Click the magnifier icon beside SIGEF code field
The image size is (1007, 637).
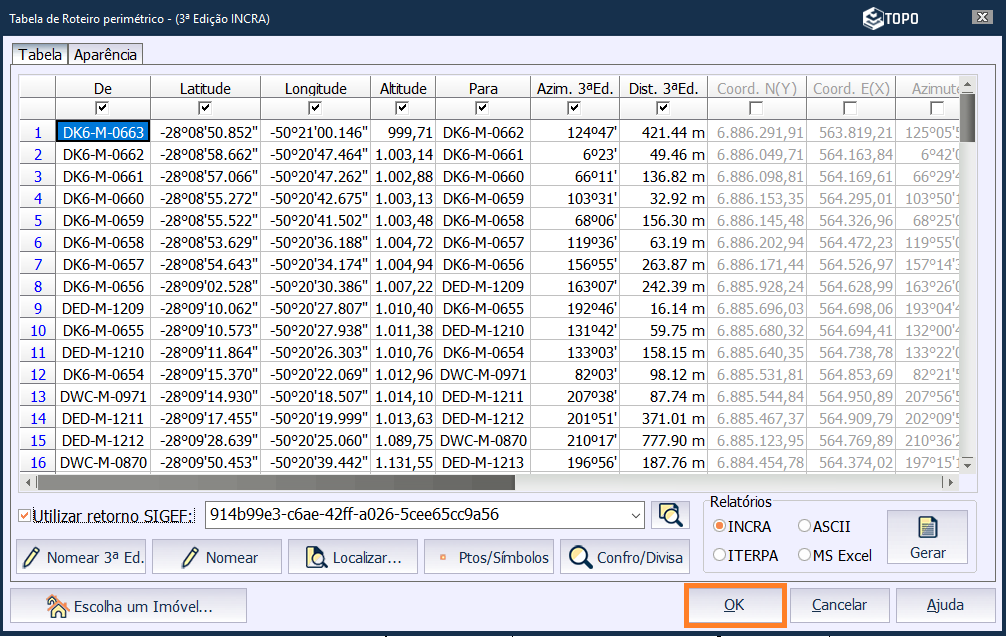coord(670,515)
